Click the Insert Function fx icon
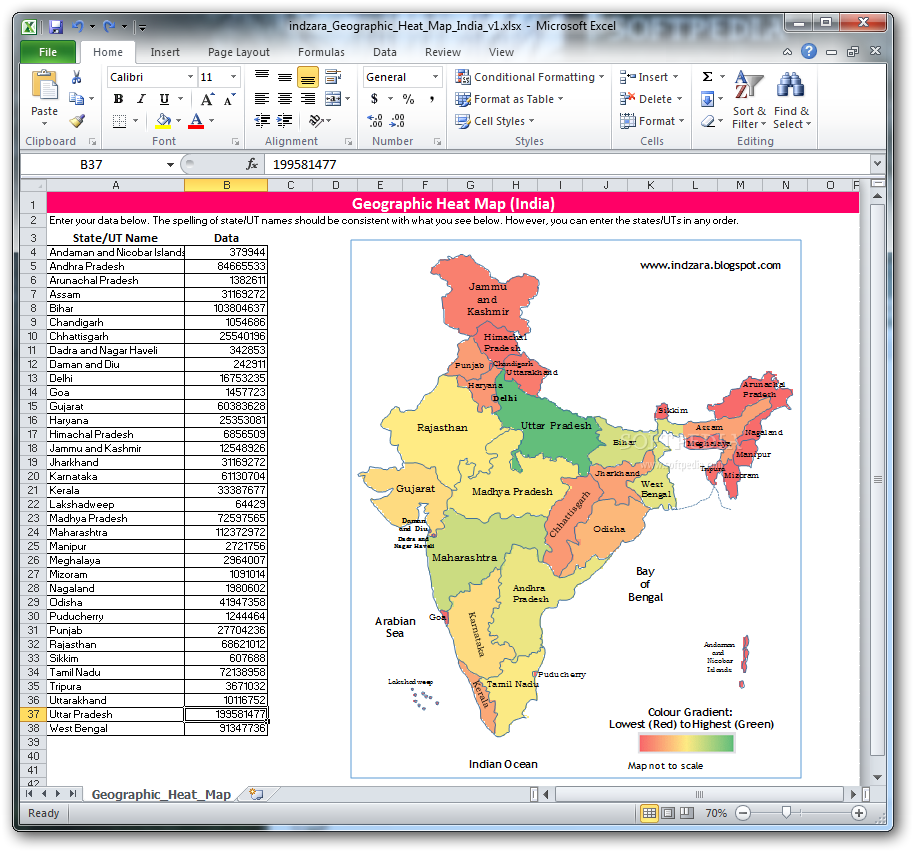Image resolution: width=914 pixels, height=852 pixels. coord(252,164)
